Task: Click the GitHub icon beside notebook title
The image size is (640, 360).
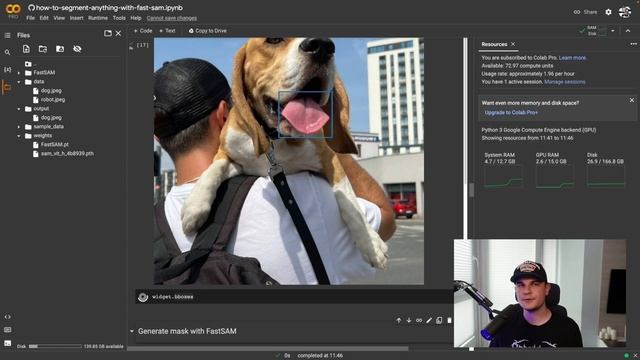Action: (x=31, y=8)
